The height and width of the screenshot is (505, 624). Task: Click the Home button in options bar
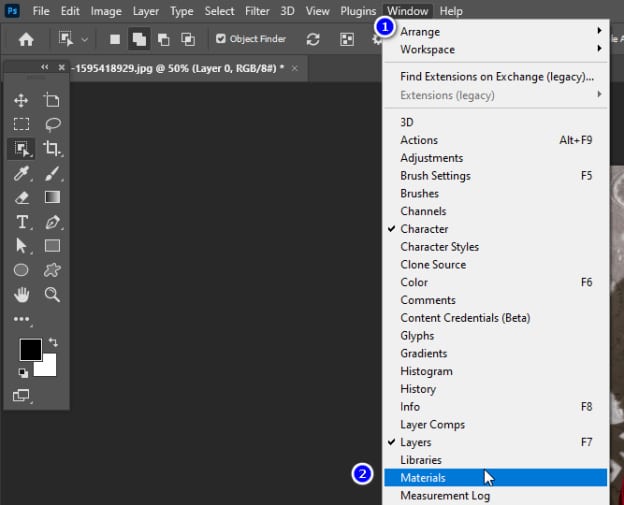tap(26, 39)
